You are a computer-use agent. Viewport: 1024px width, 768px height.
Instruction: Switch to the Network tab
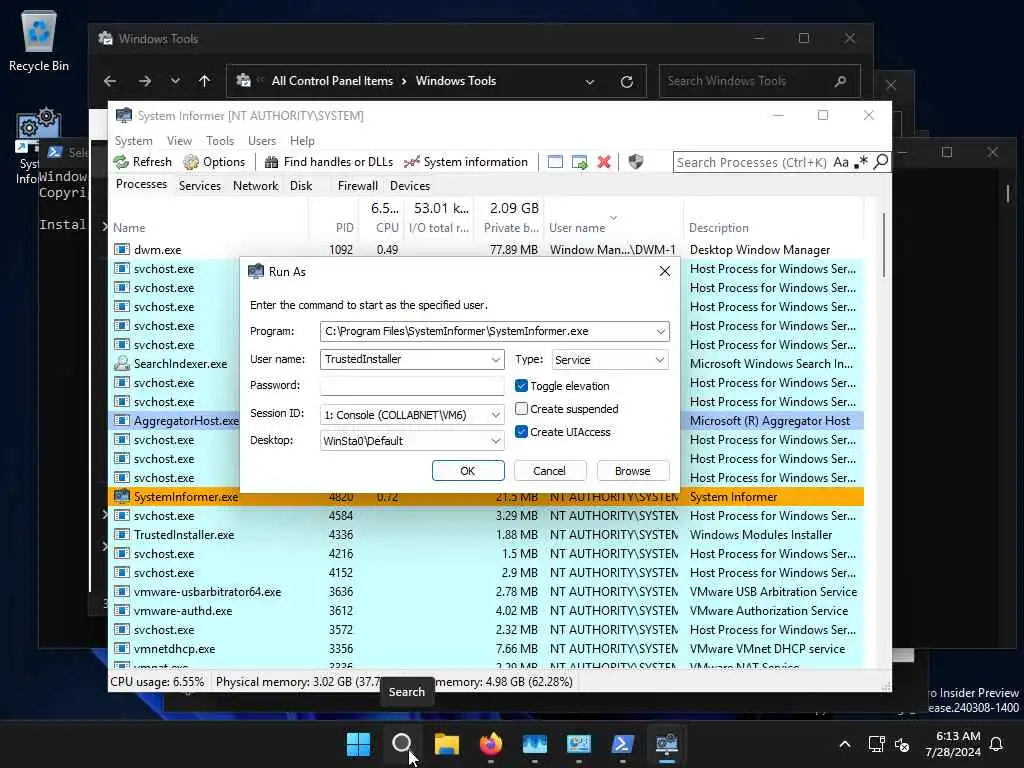tap(255, 185)
